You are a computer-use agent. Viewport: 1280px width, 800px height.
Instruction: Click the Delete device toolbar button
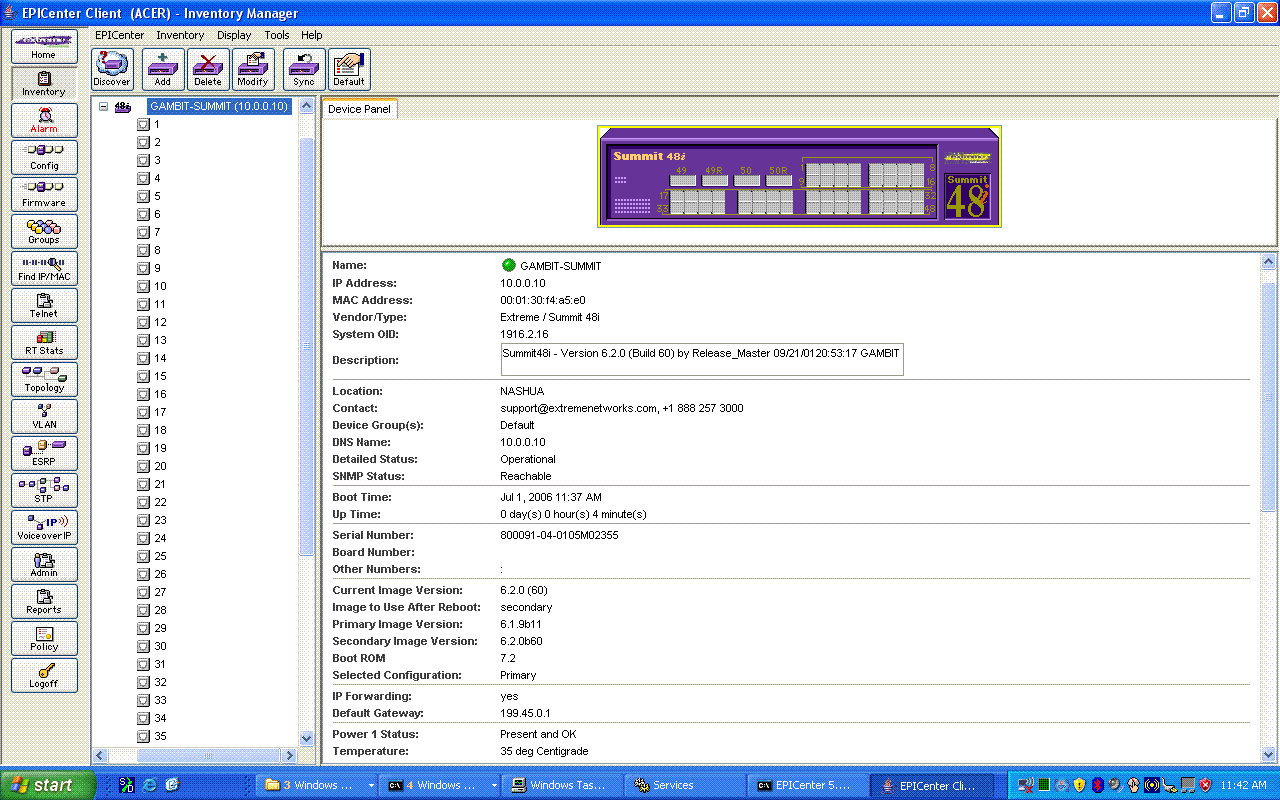pyautogui.click(x=208, y=69)
